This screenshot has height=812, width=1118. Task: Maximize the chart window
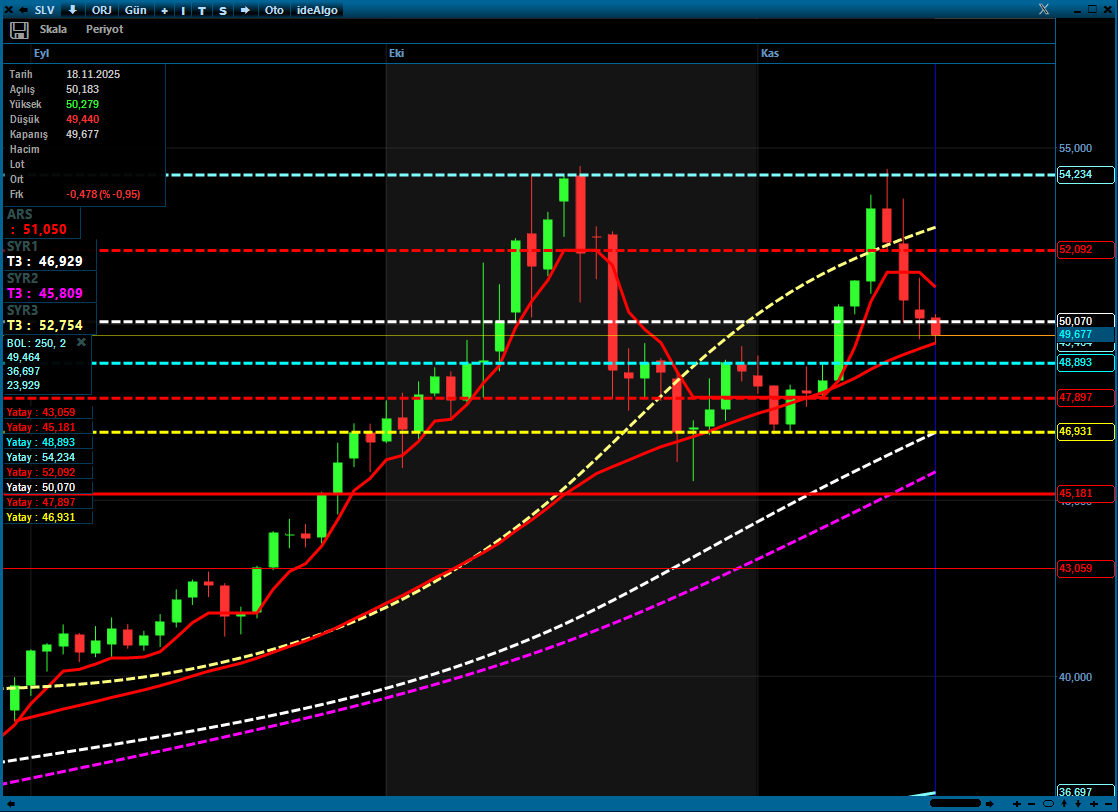[x=1092, y=9]
